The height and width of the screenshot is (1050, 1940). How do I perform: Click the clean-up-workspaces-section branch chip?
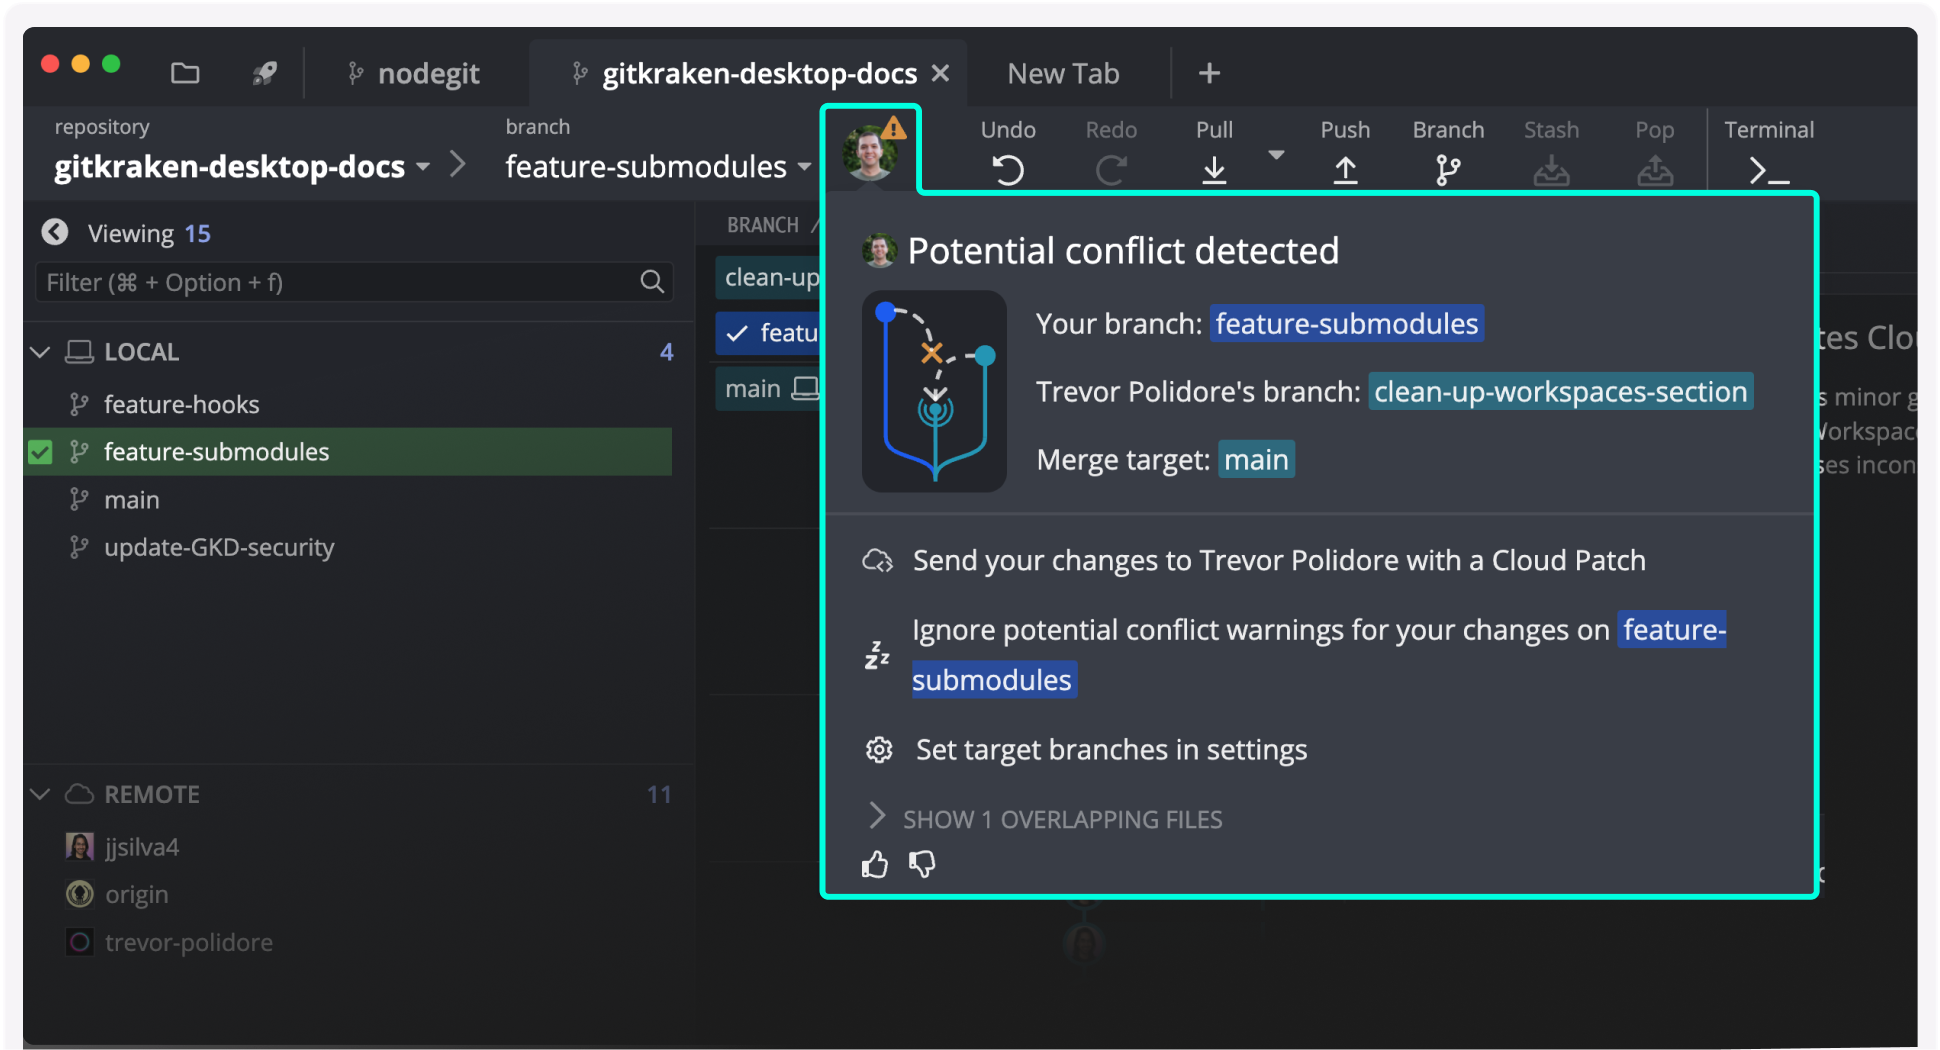pyautogui.click(x=1560, y=392)
